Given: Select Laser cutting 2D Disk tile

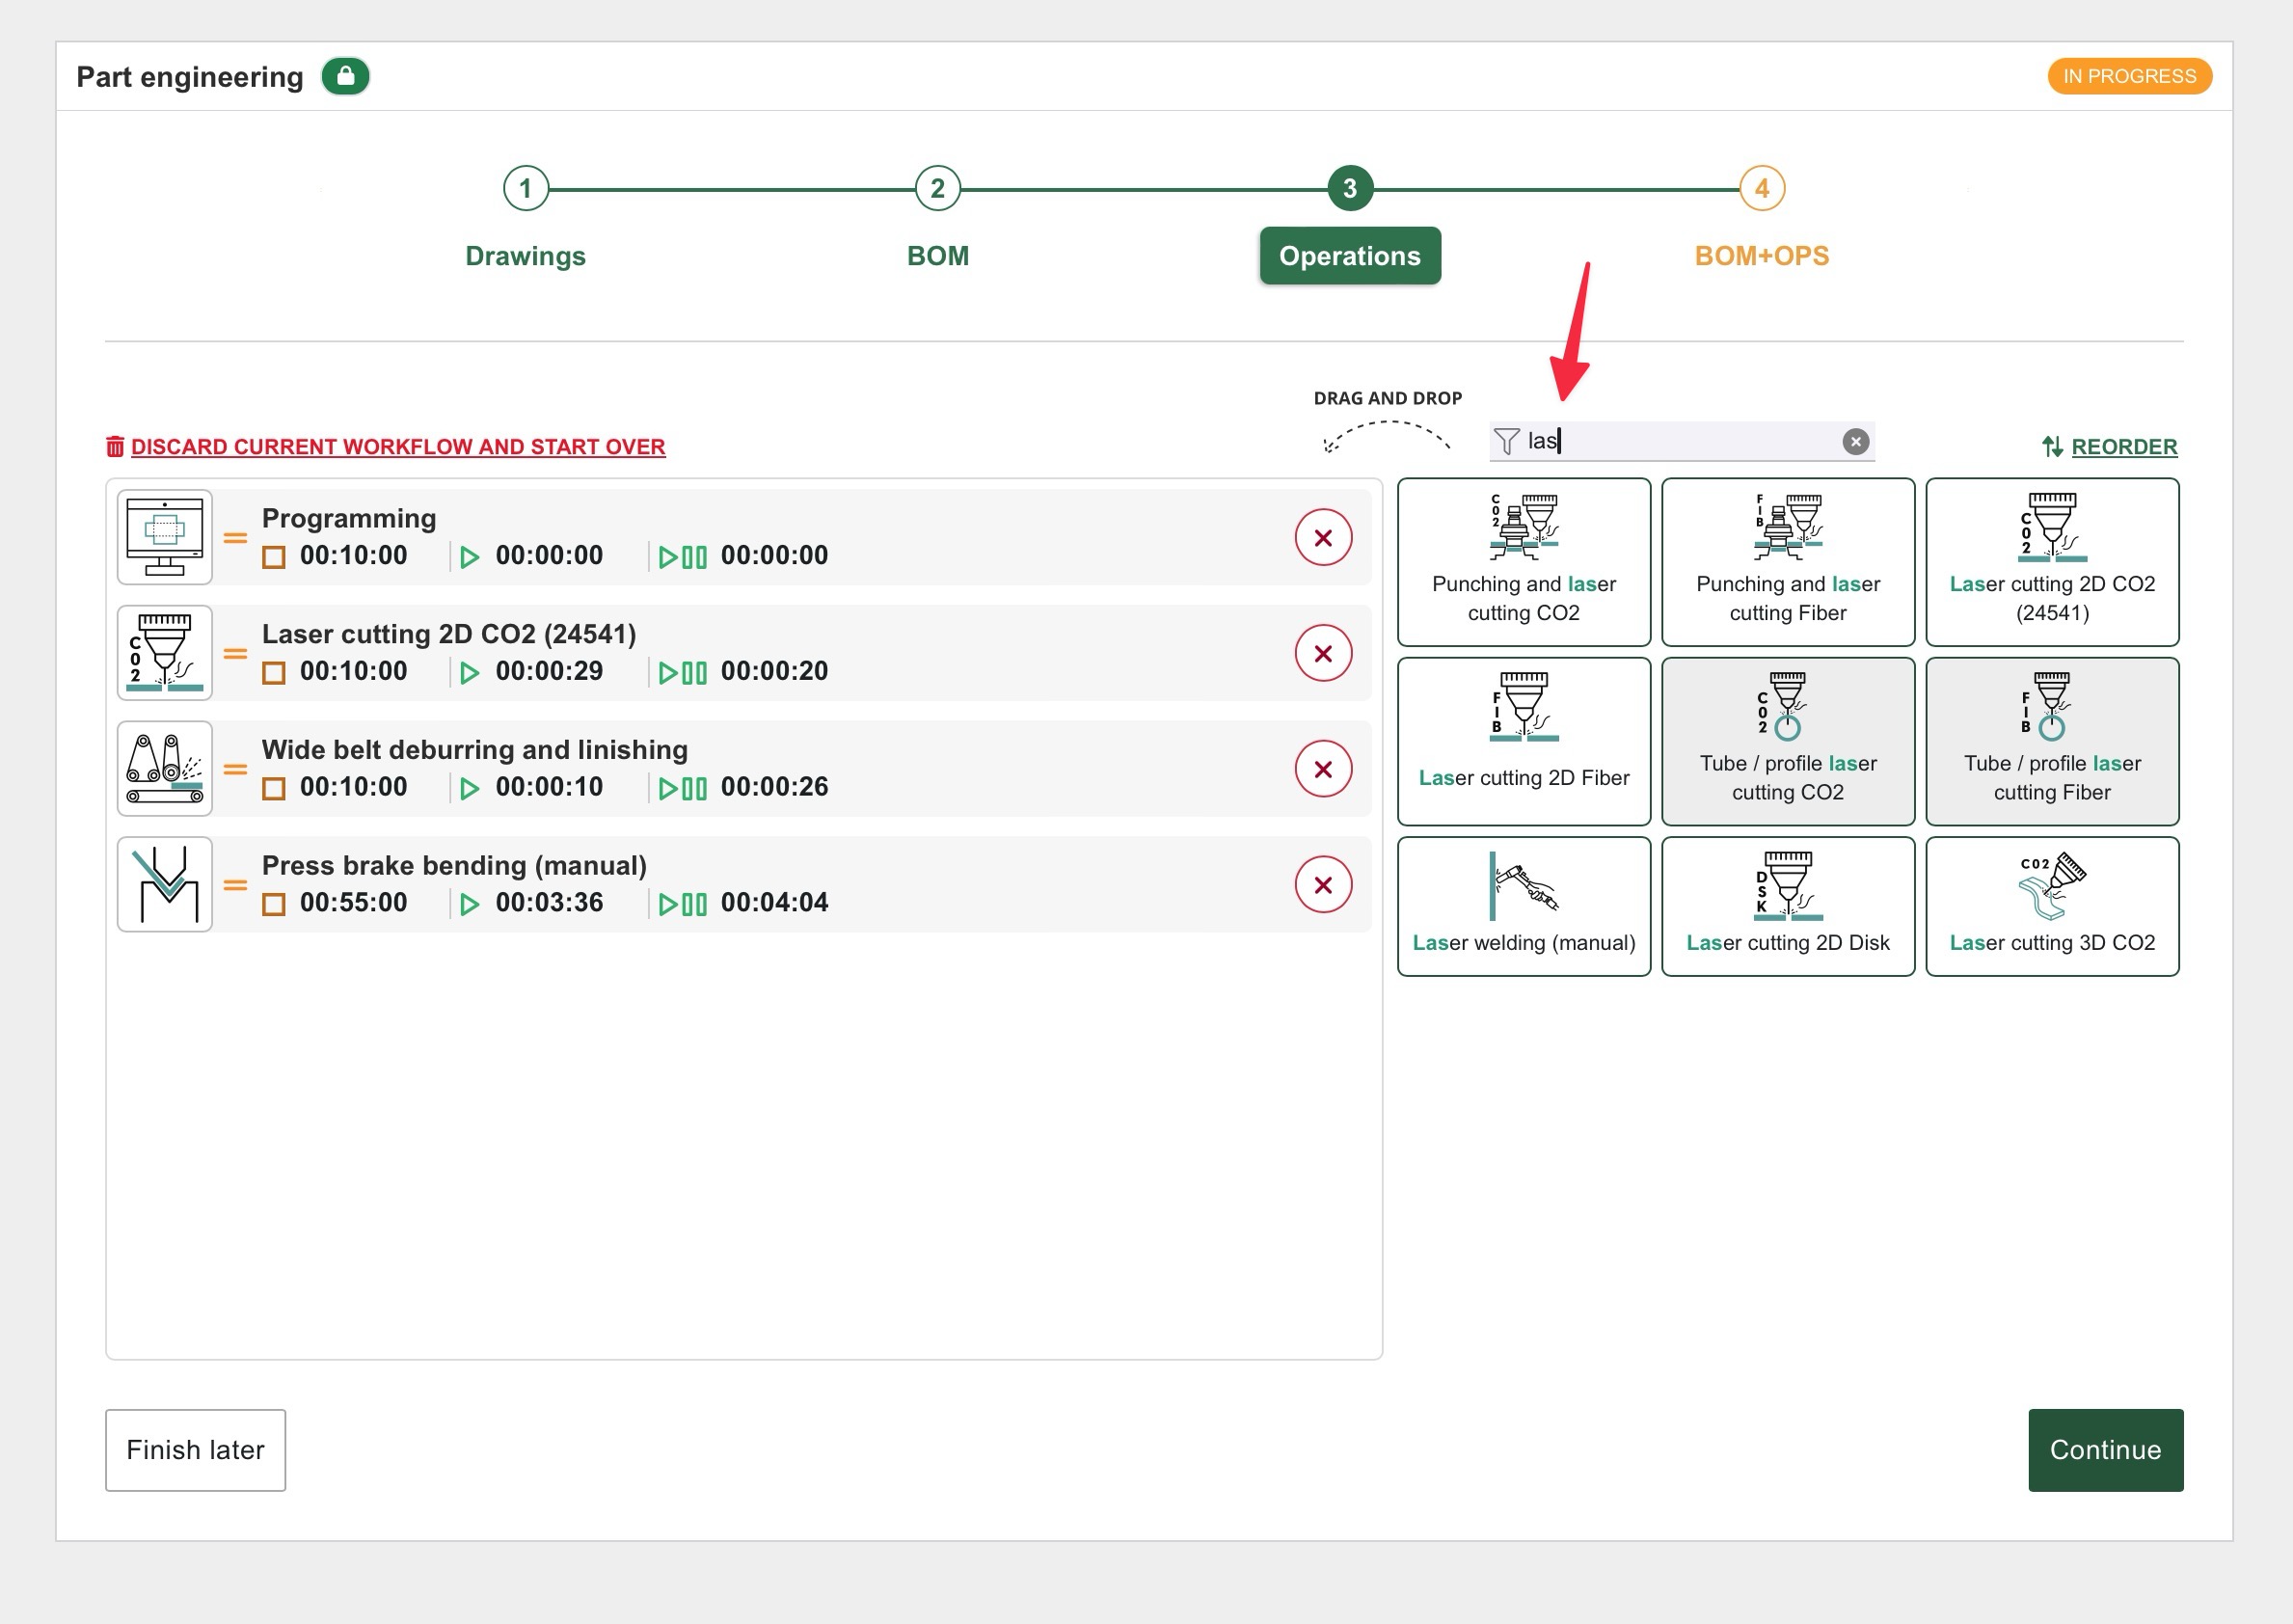Looking at the screenshot, I should 1787,906.
